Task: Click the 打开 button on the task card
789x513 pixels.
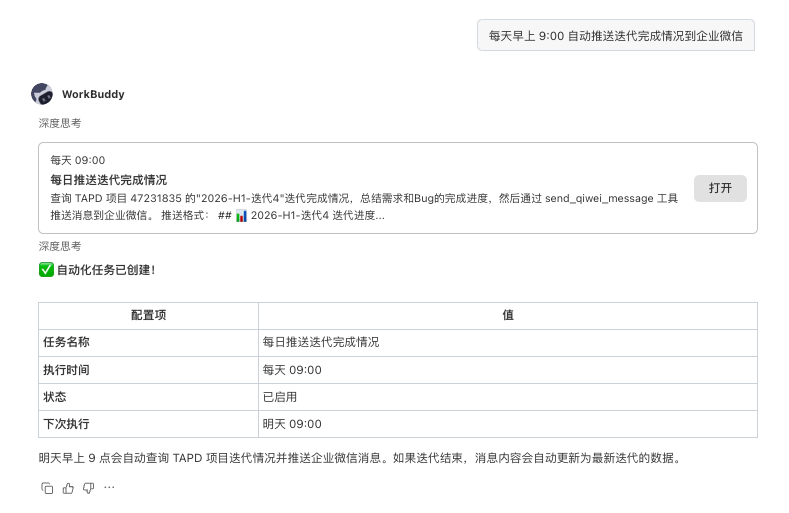Action: [x=720, y=188]
